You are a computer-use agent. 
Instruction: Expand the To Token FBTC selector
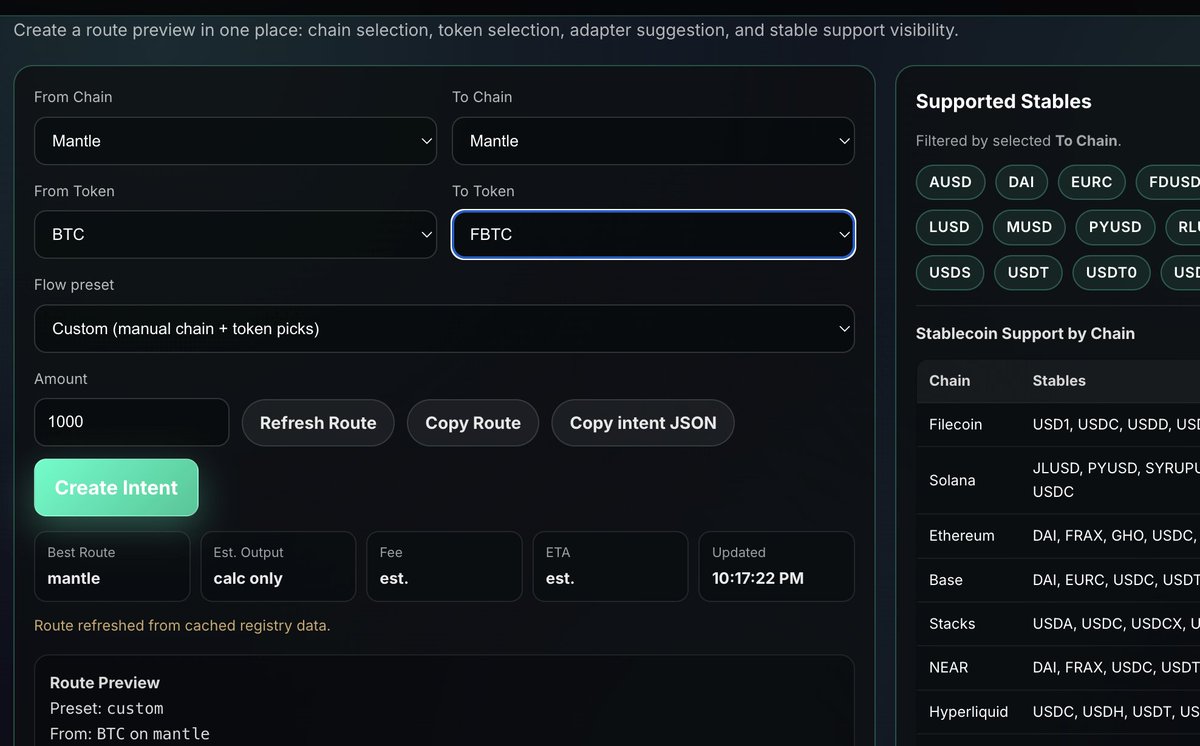[x=653, y=235]
